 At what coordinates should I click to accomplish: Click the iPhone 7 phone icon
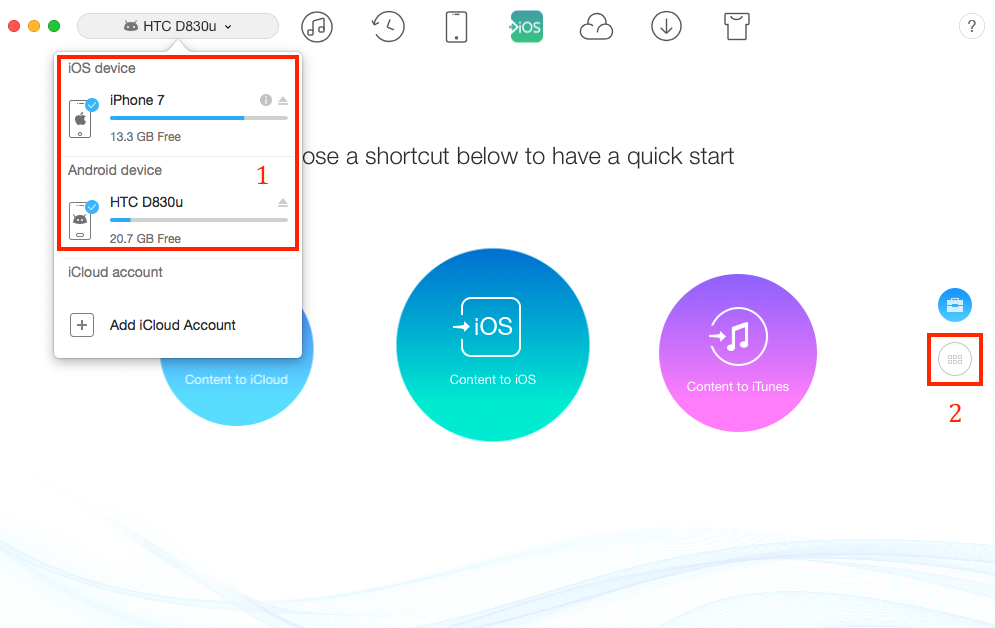click(81, 119)
